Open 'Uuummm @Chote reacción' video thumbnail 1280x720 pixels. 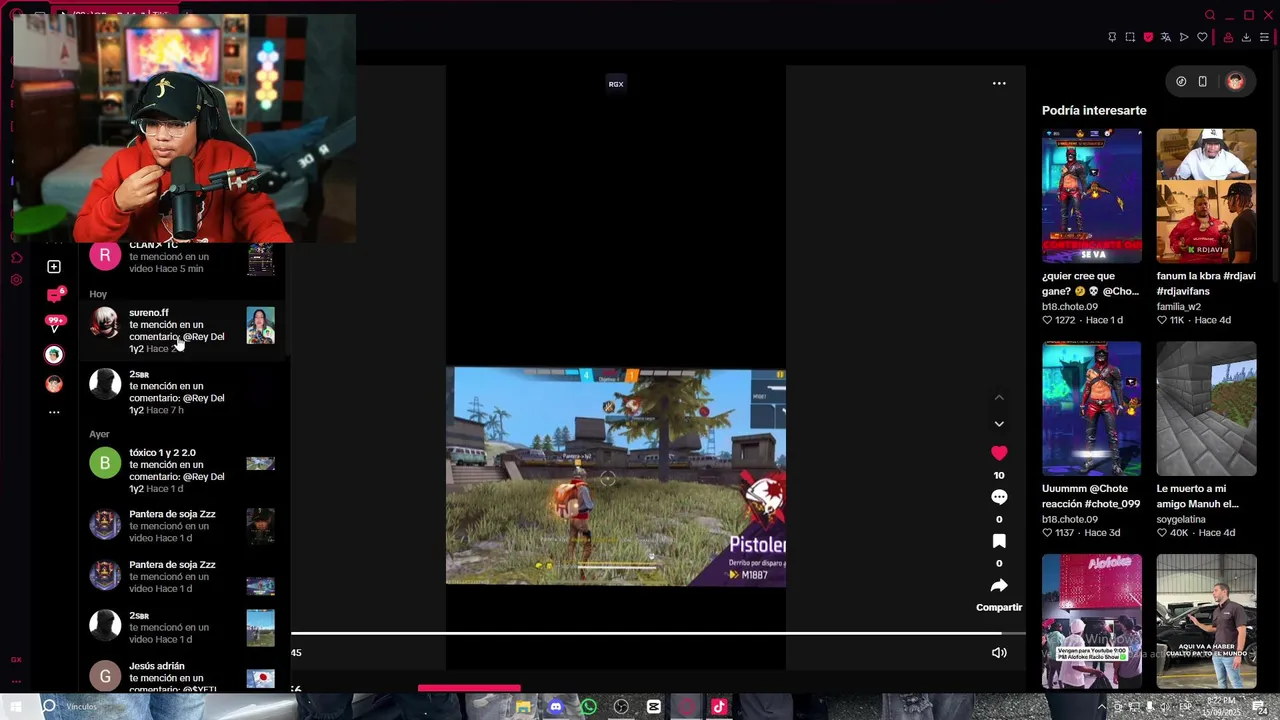tap(1092, 409)
